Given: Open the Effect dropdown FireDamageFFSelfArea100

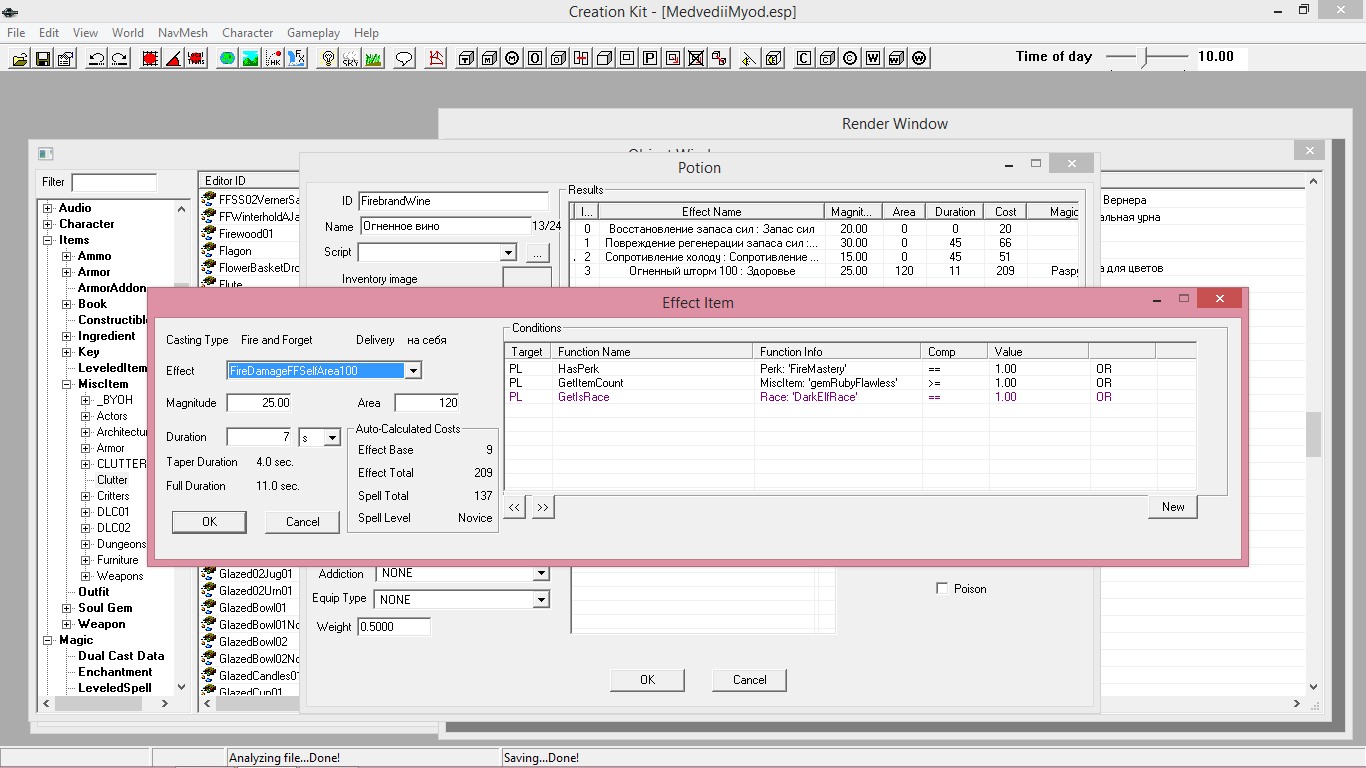Looking at the screenshot, I should click(413, 371).
